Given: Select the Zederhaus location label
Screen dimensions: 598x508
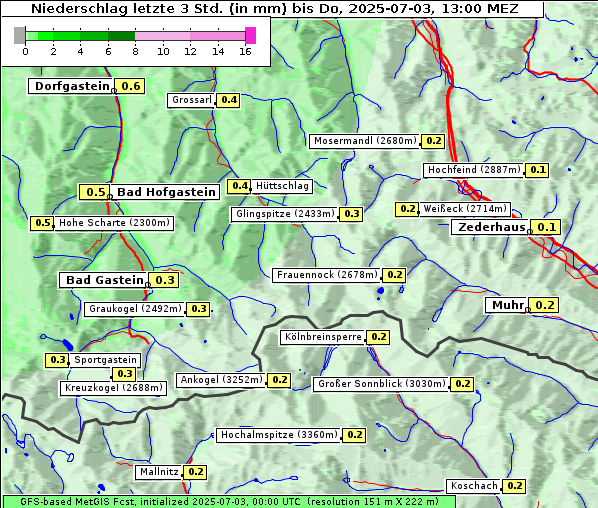Looking at the screenshot, I should click(x=491, y=227).
